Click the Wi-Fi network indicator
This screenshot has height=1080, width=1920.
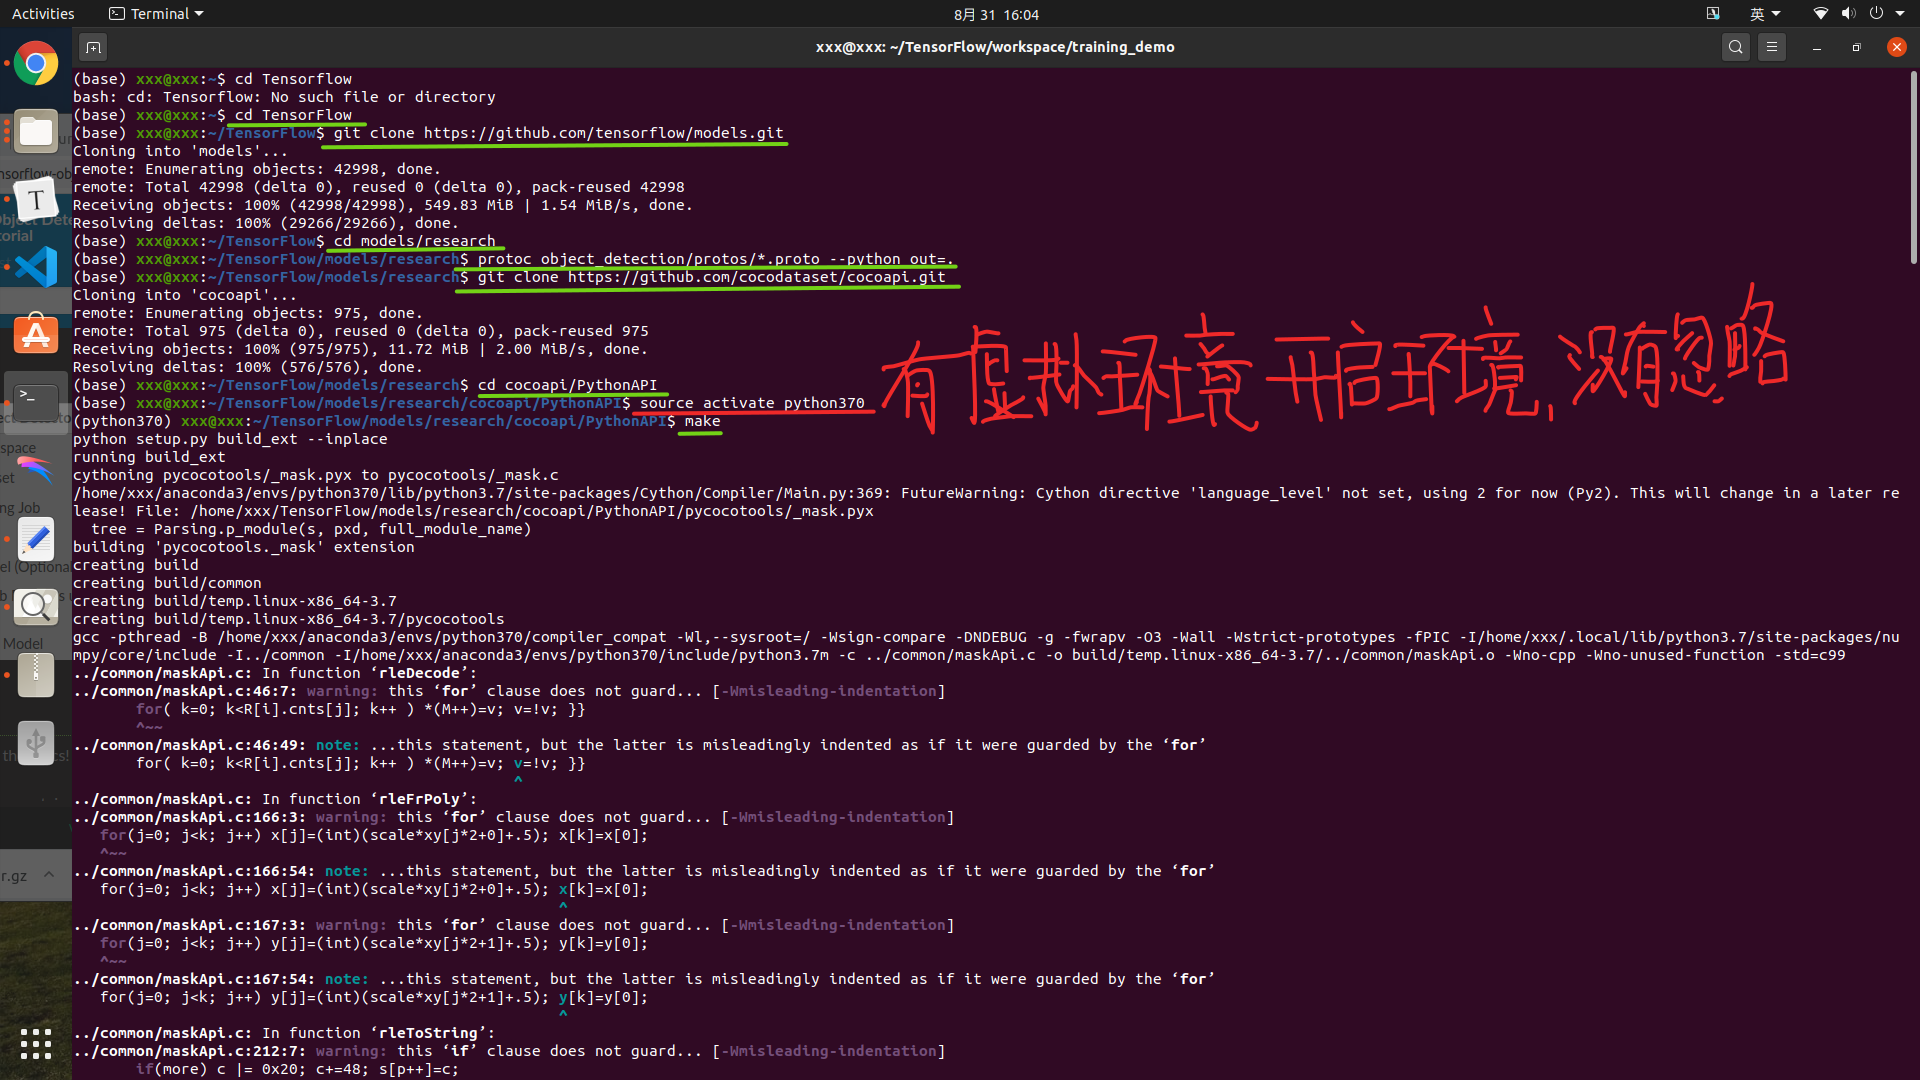pyautogui.click(x=1820, y=14)
